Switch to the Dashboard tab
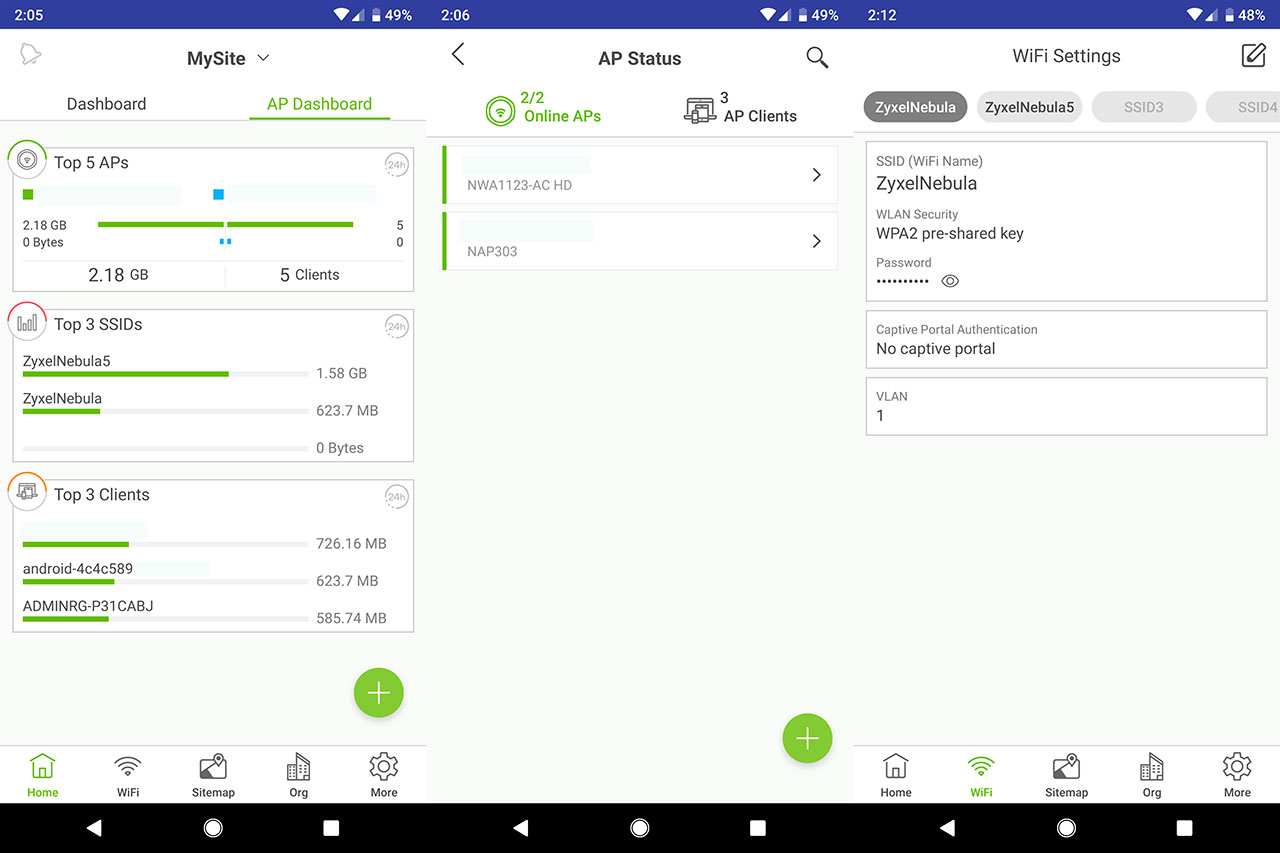The width and height of the screenshot is (1280, 853). pos(106,104)
